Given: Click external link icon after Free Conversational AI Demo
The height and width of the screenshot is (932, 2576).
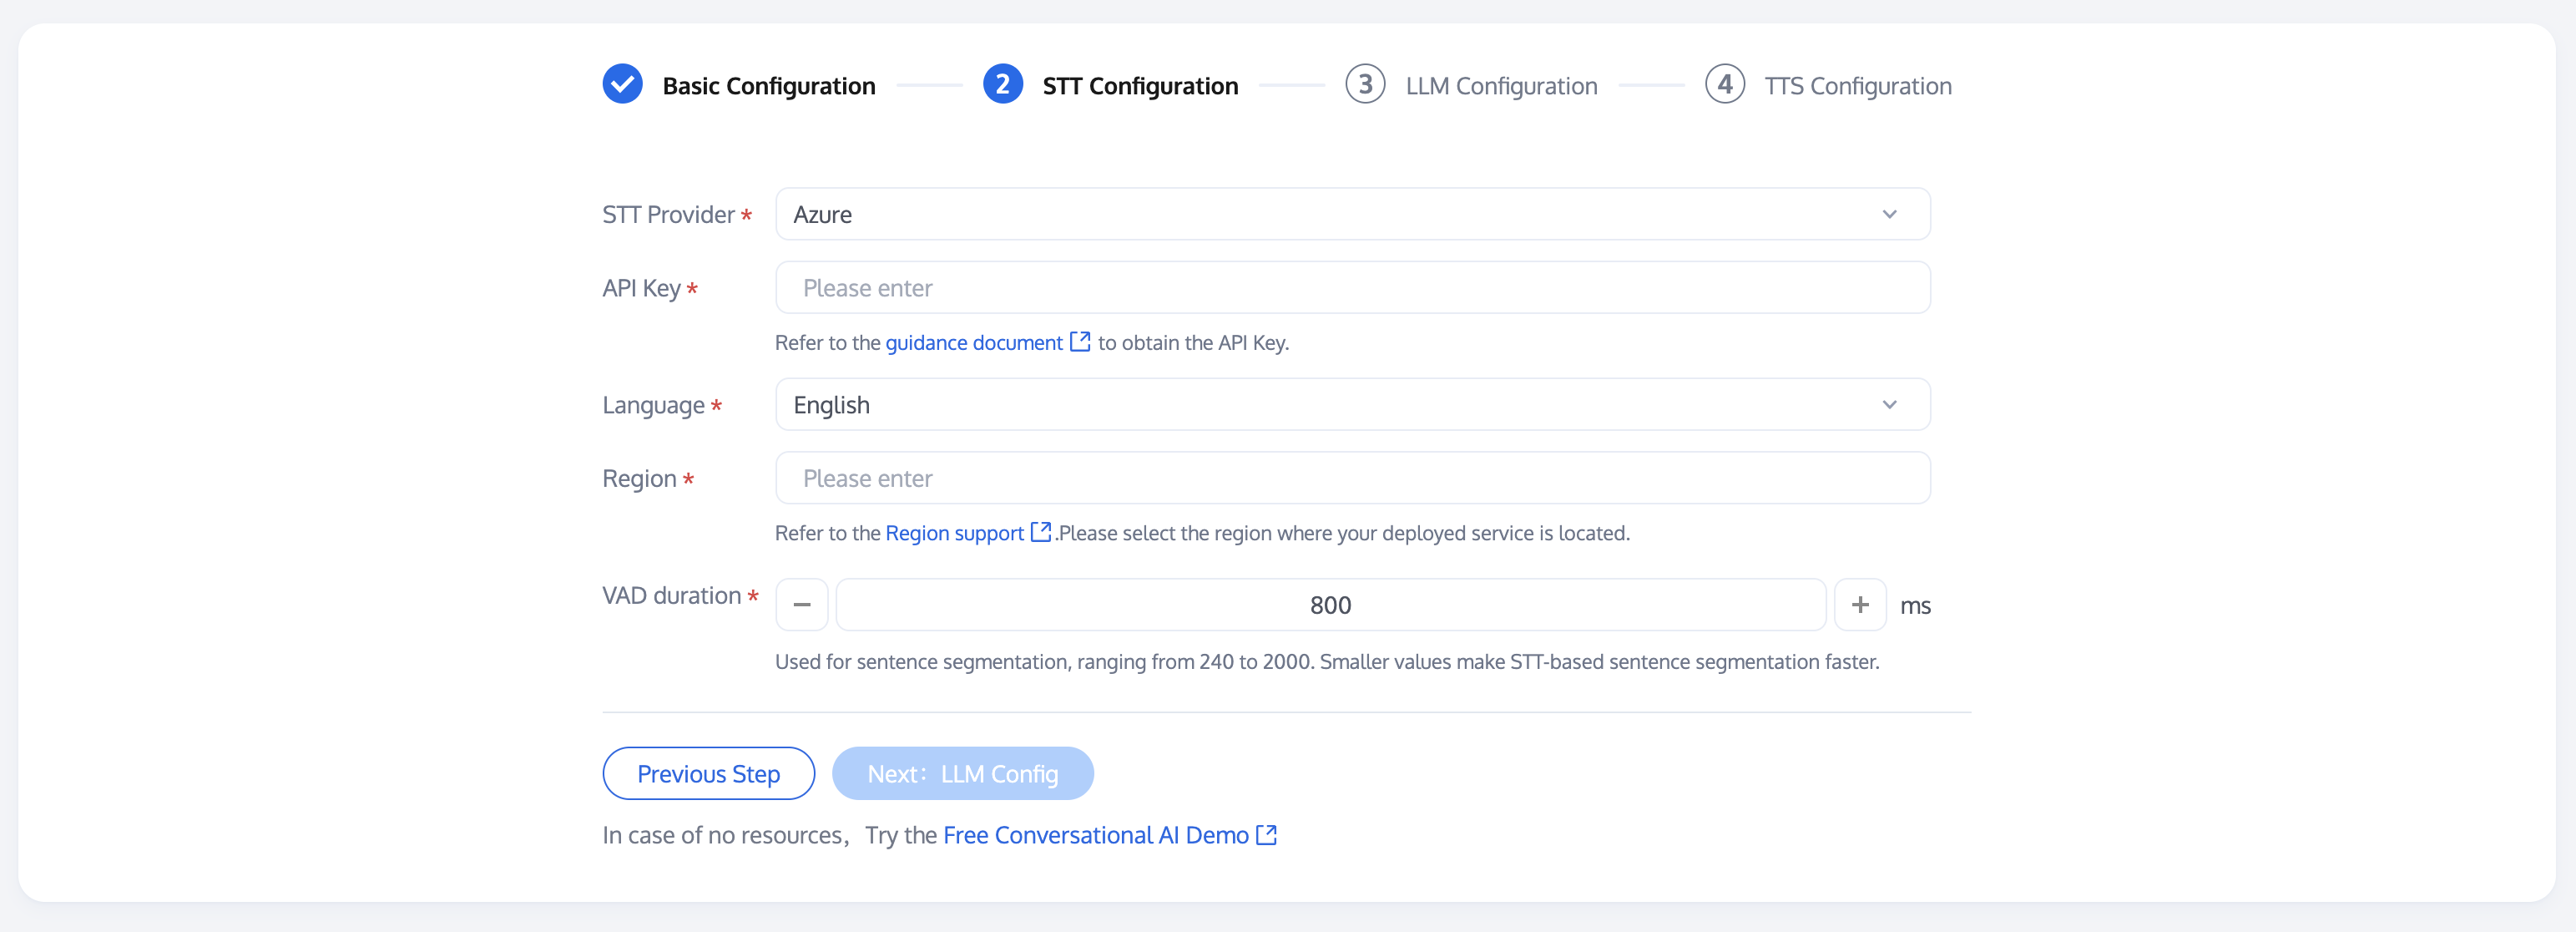Looking at the screenshot, I should click(1266, 835).
